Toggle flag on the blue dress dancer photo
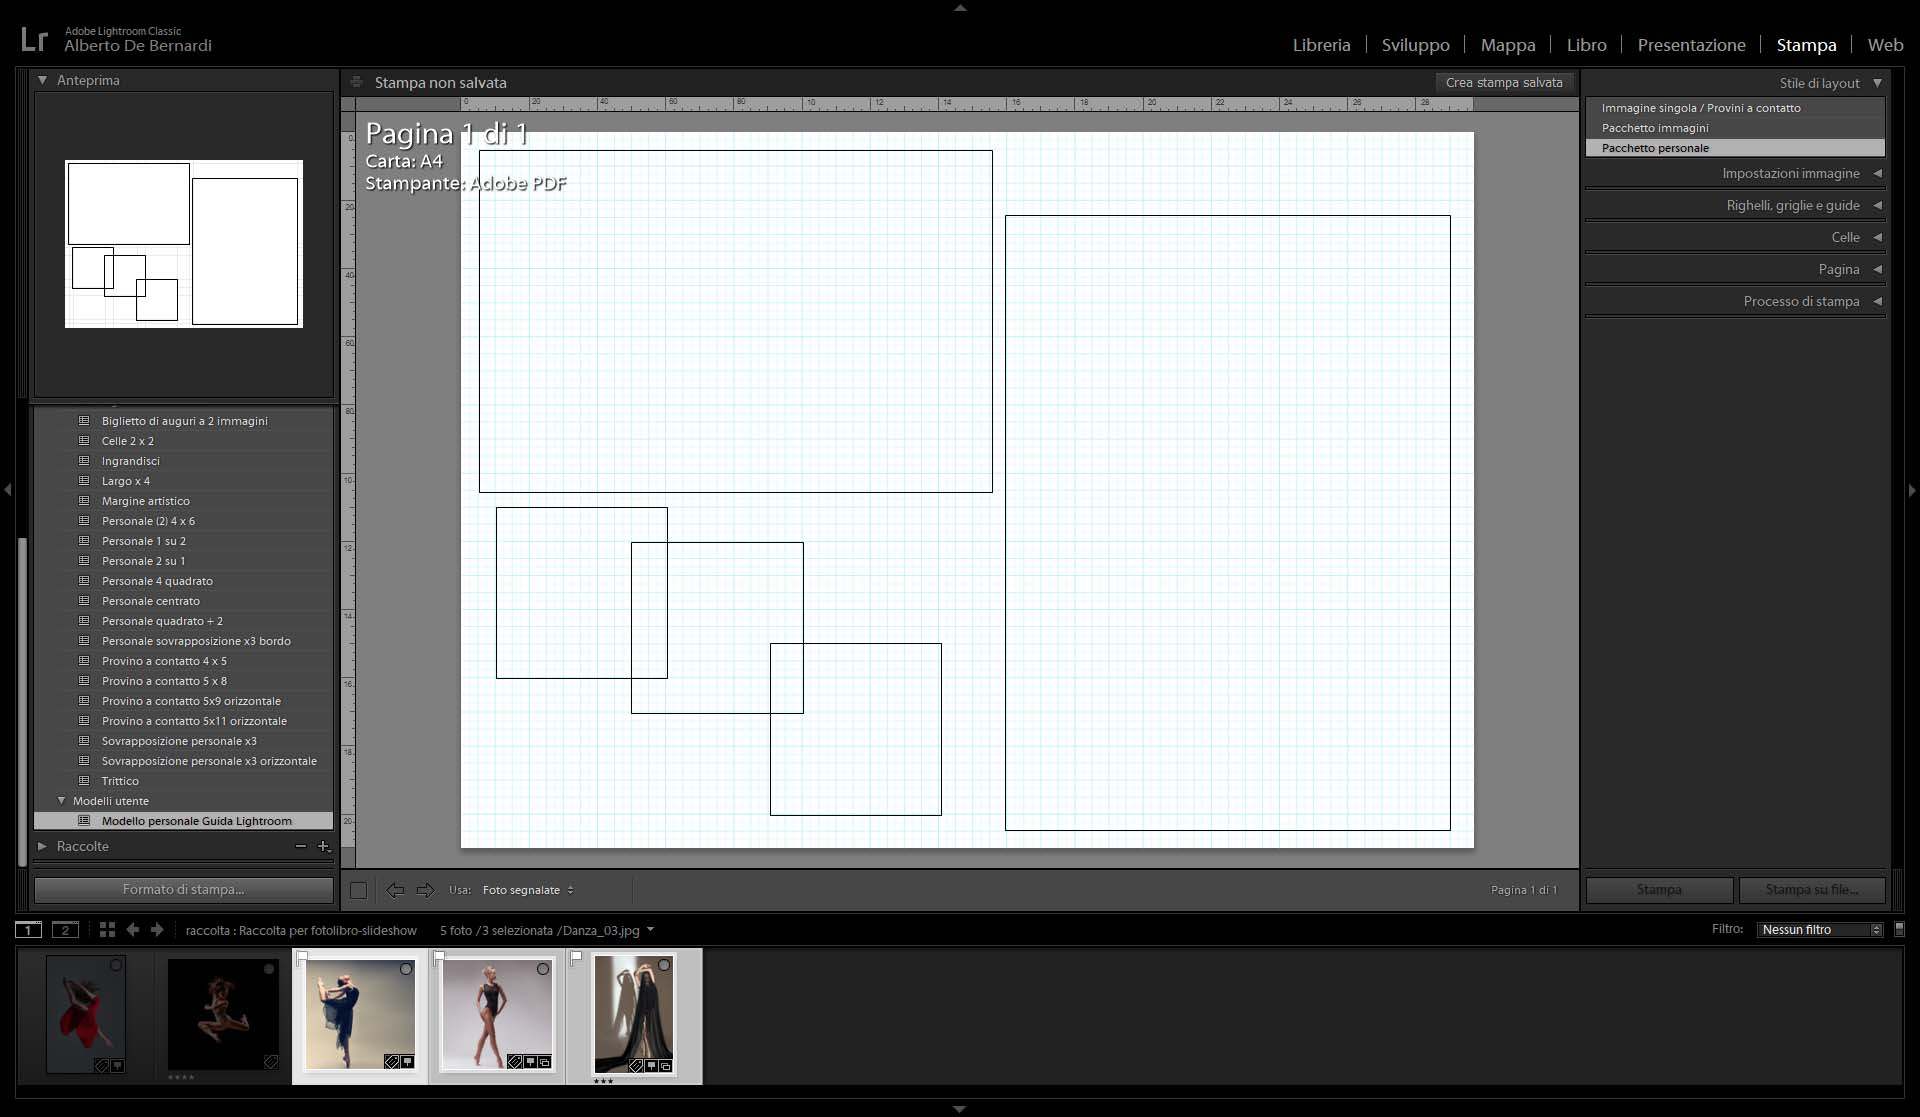 point(302,958)
